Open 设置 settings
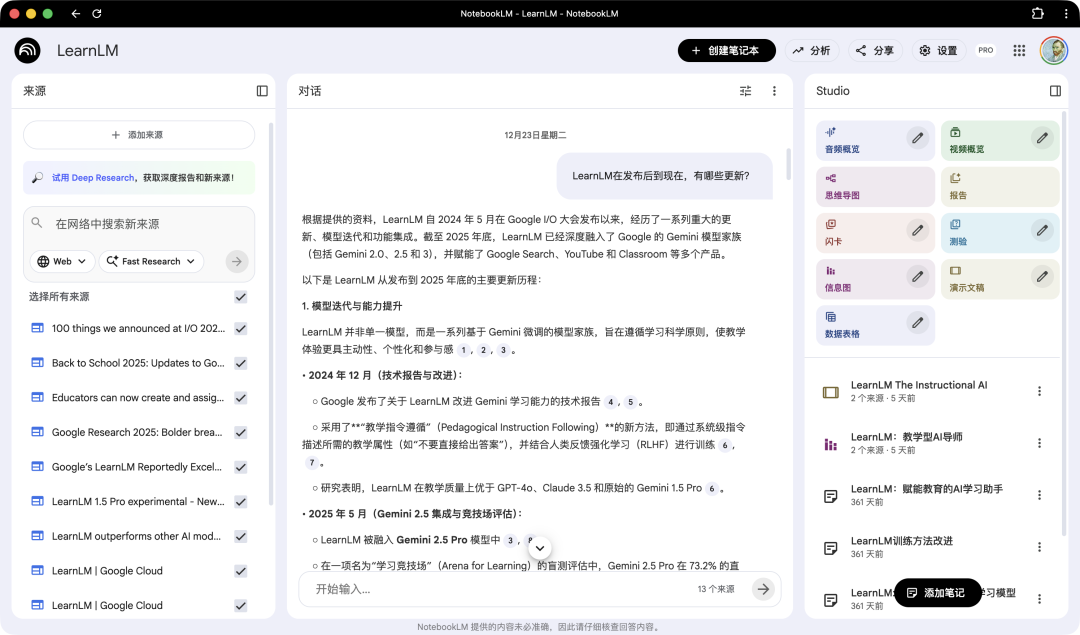1080x635 pixels. coord(939,50)
